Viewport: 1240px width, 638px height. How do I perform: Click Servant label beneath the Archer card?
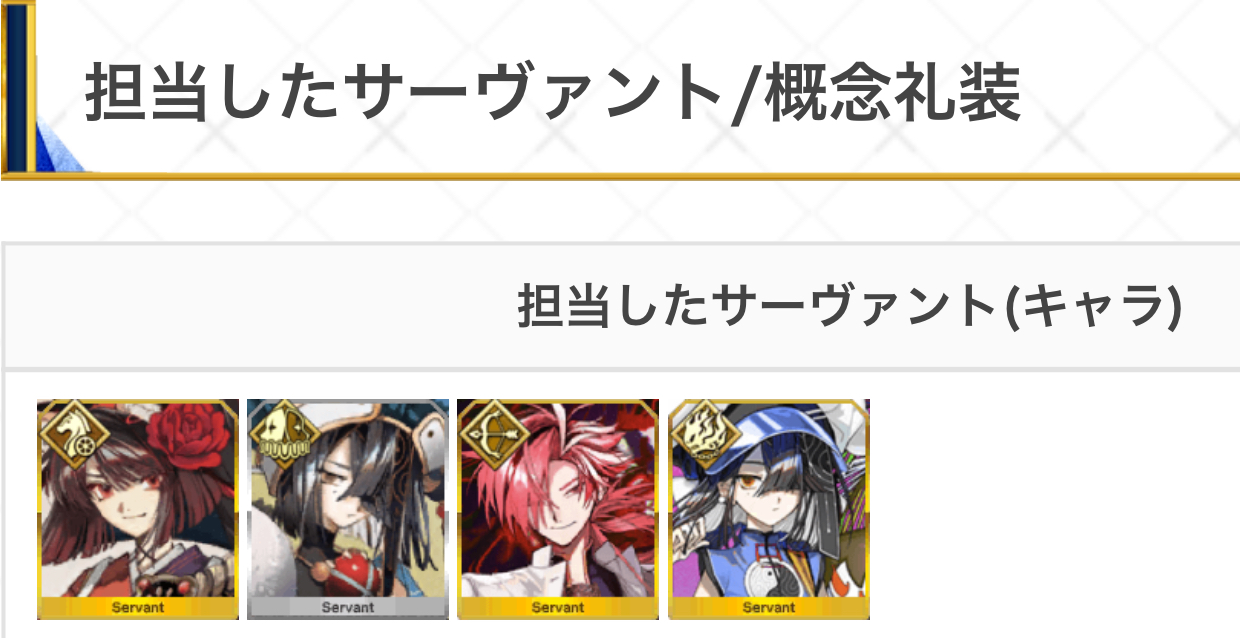coord(558,607)
